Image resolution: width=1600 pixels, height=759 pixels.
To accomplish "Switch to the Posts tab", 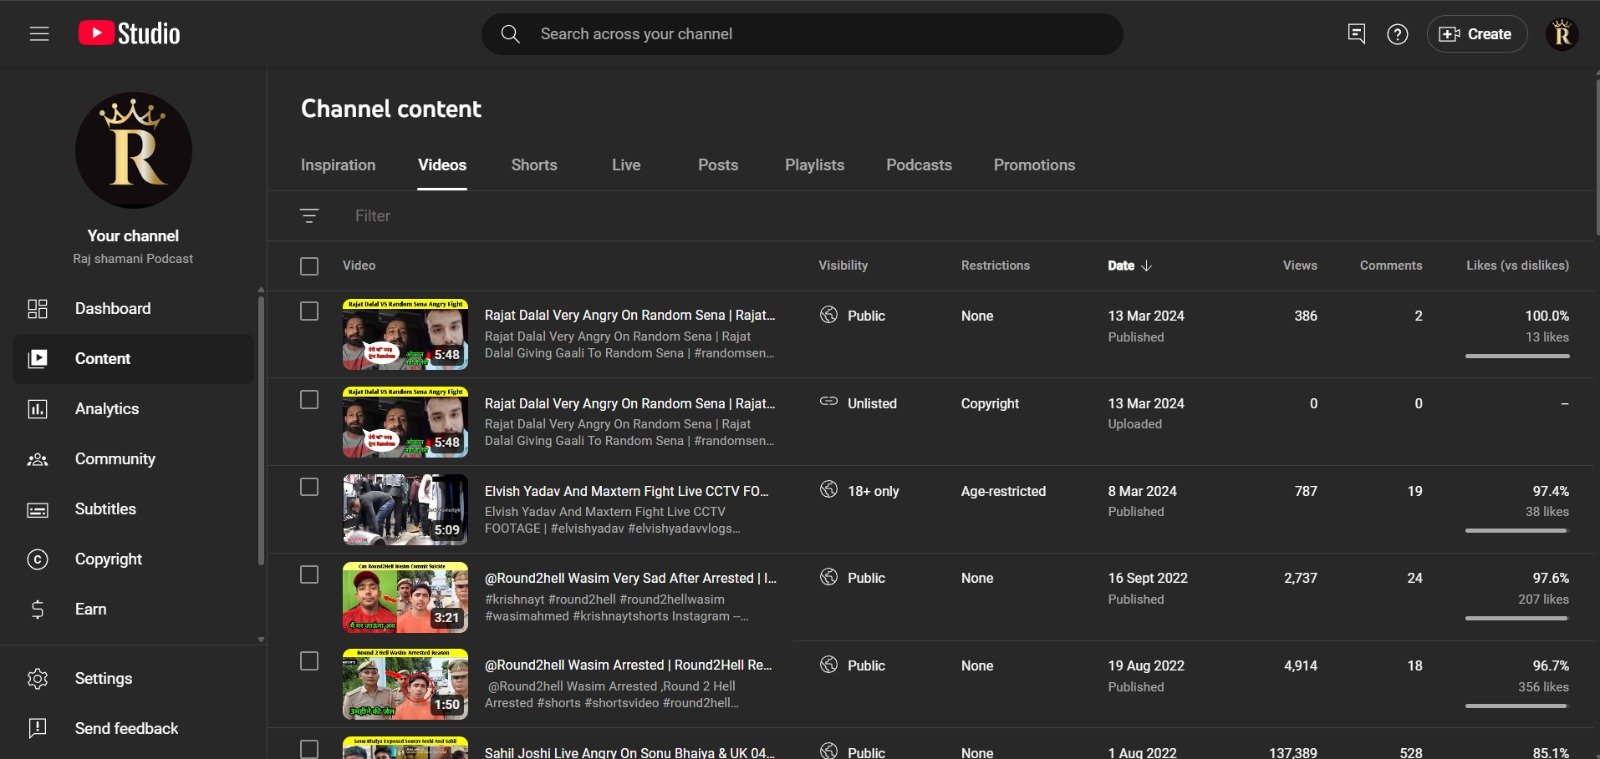I will pyautogui.click(x=718, y=165).
